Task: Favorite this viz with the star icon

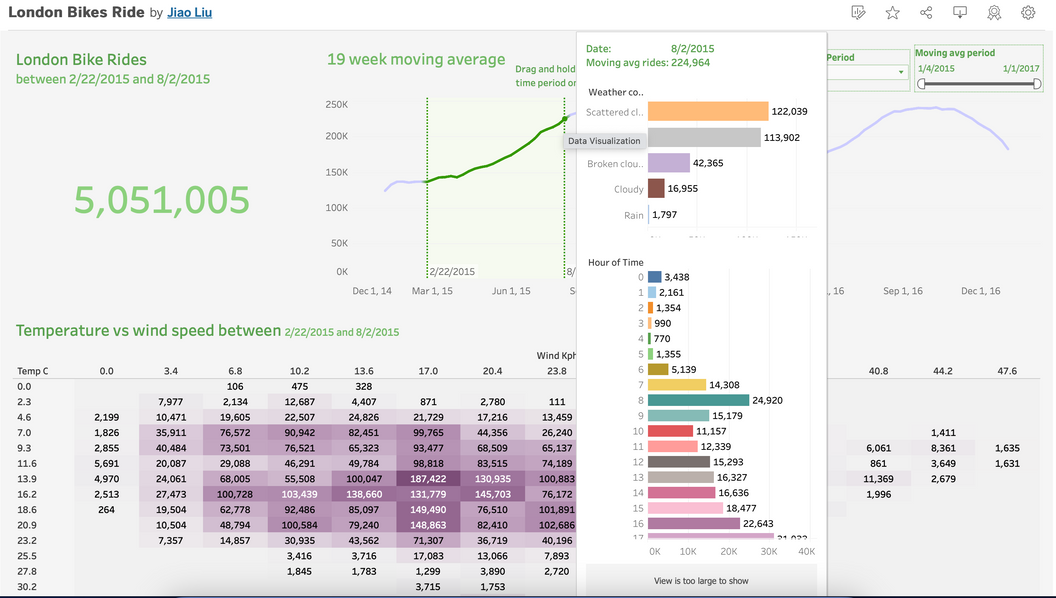Action: coord(892,12)
